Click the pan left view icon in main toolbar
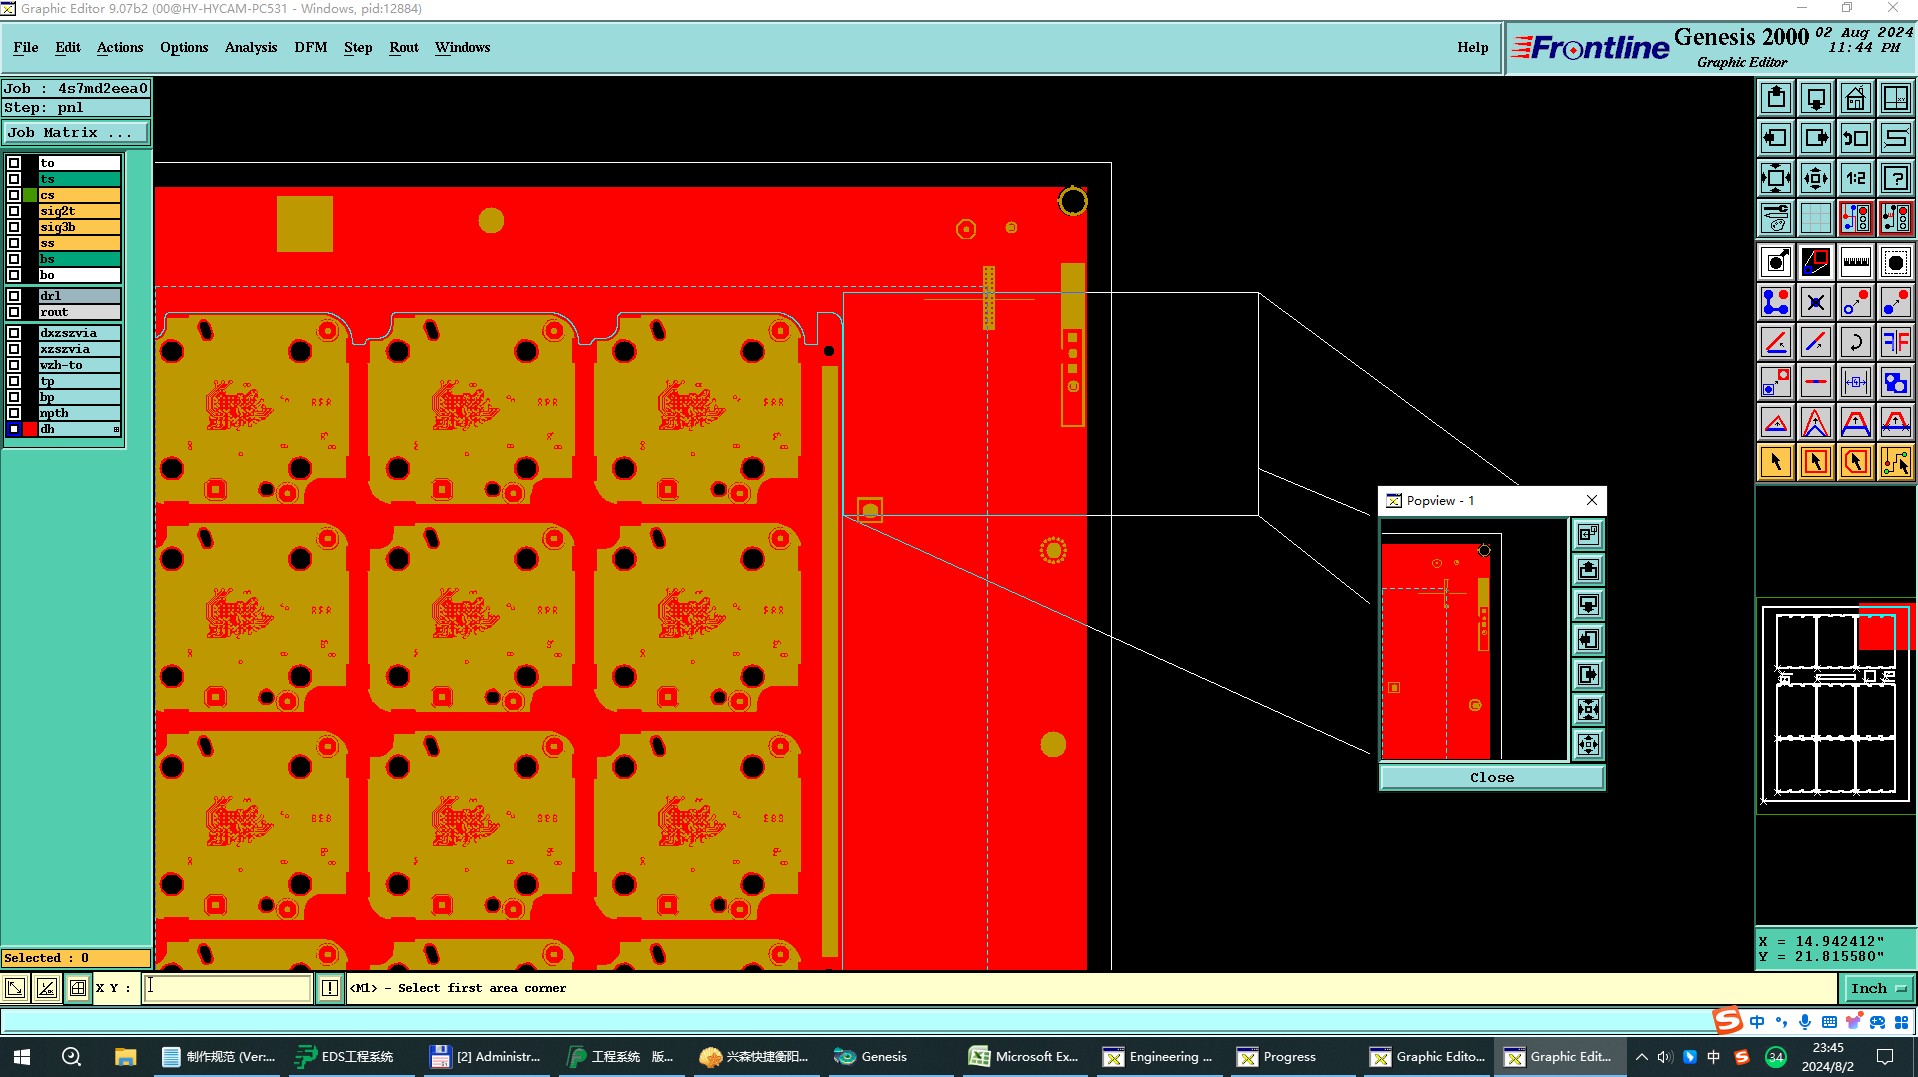The width and height of the screenshot is (1918, 1077). coord(1776,138)
